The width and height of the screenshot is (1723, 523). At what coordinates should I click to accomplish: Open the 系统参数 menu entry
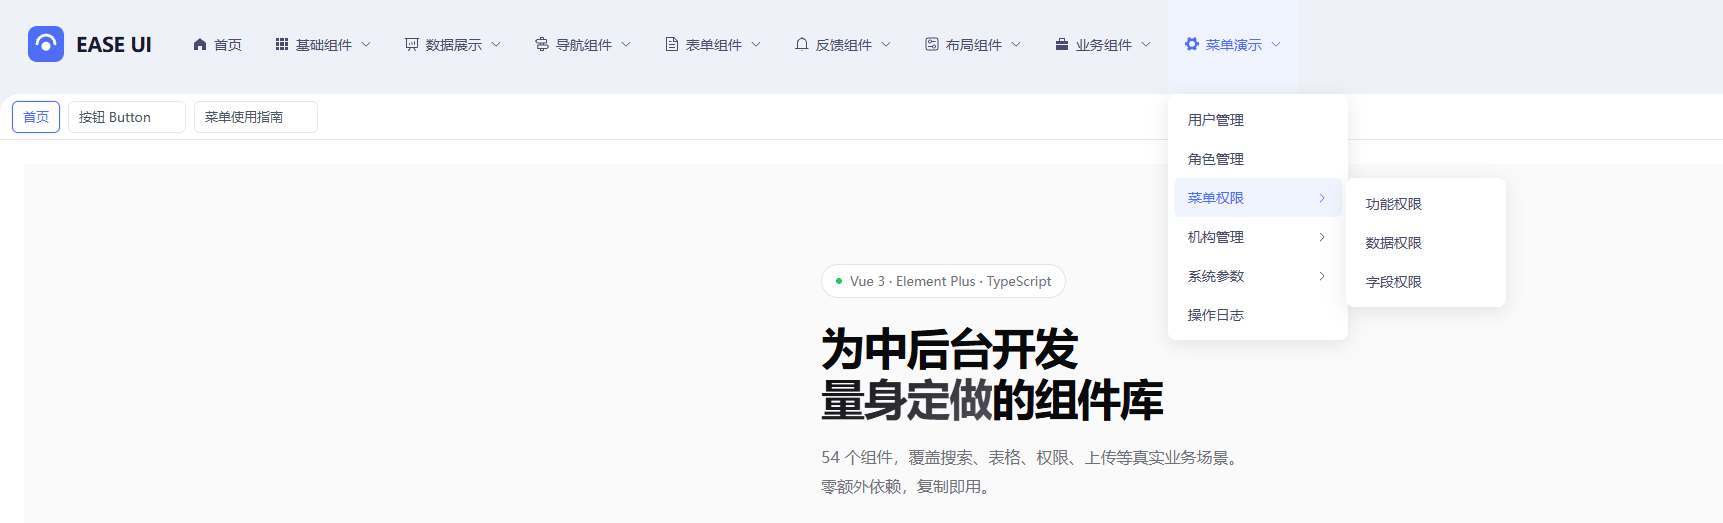(x=1258, y=276)
